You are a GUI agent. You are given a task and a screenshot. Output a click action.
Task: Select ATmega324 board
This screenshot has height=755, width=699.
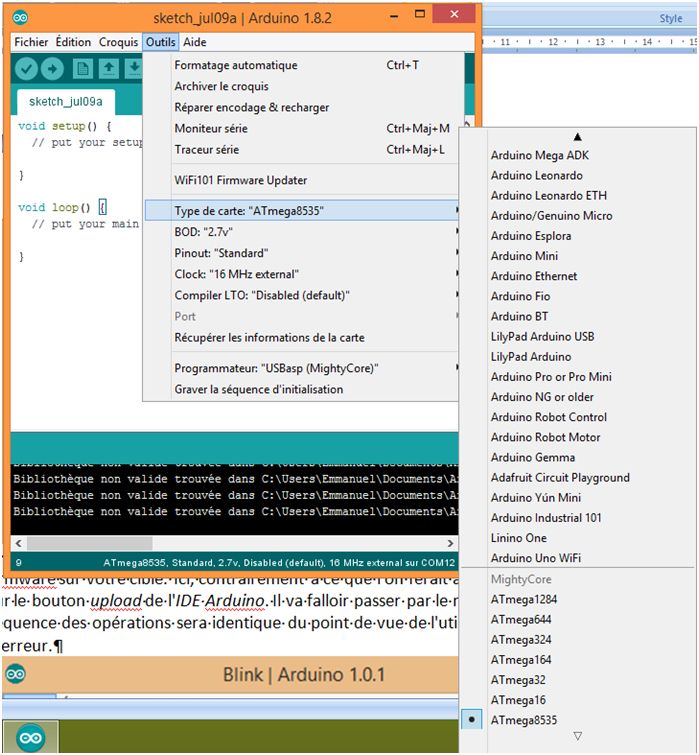[x=578, y=639]
